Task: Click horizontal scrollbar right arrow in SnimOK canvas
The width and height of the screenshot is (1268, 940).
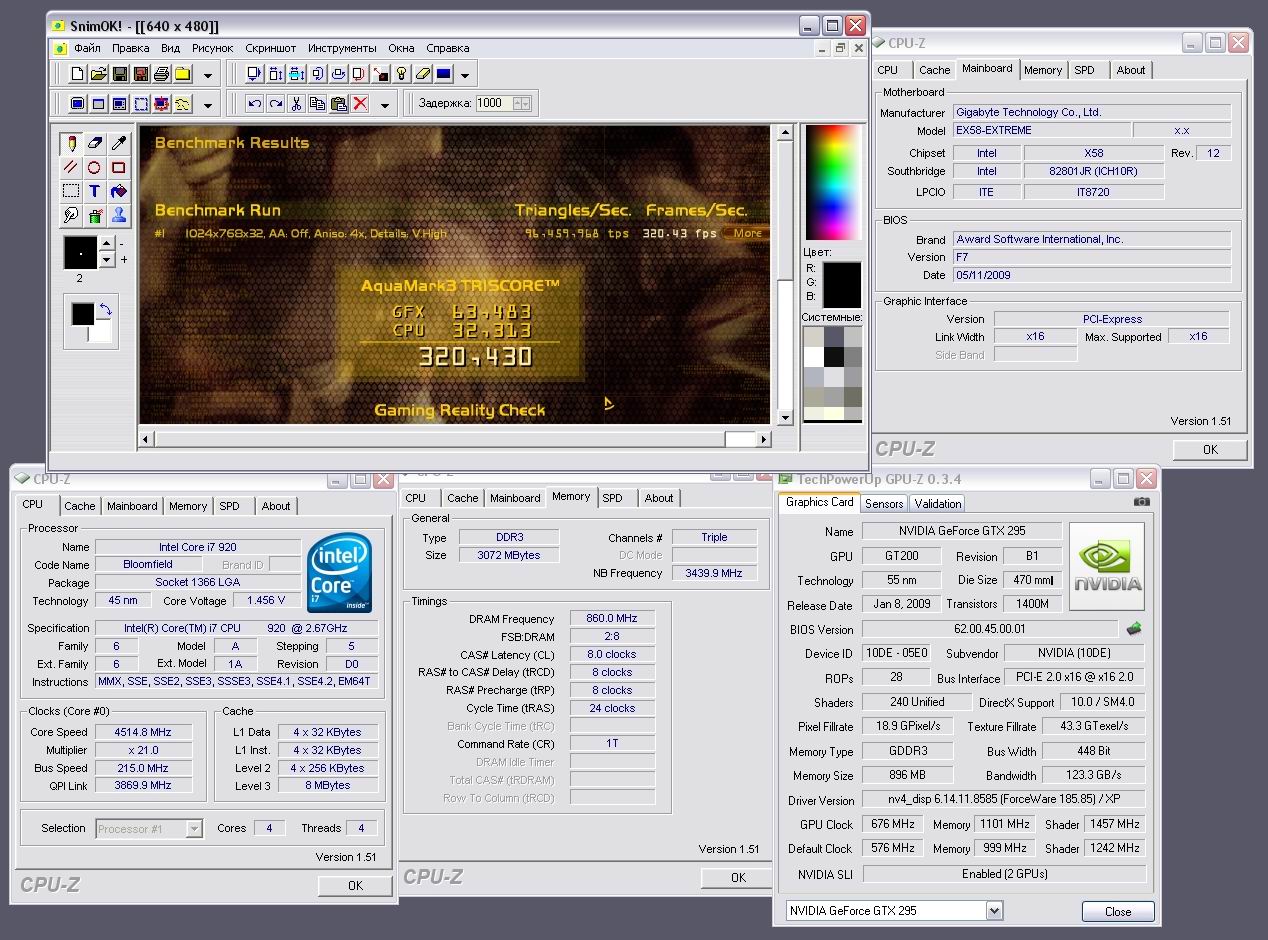Action: click(x=764, y=439)
